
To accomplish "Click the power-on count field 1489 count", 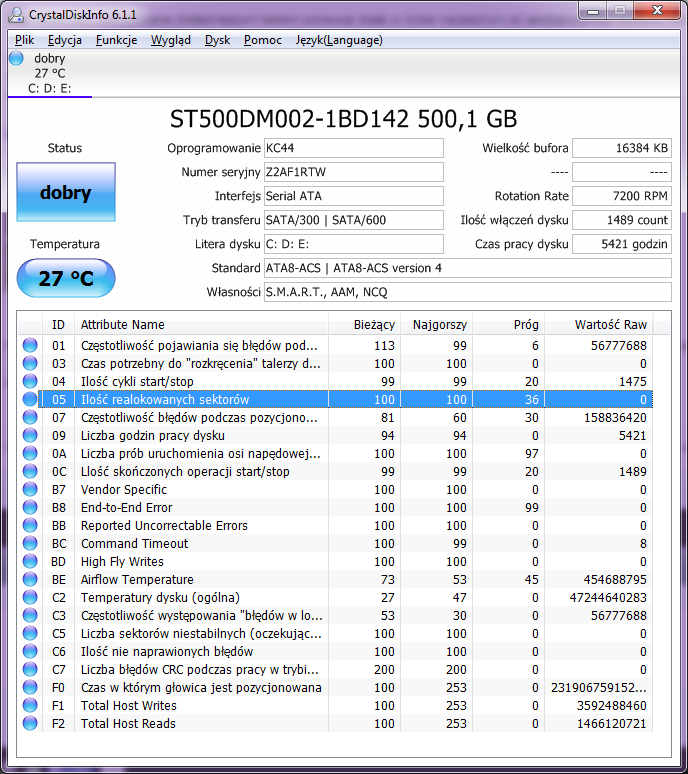I will click(622, 220).
